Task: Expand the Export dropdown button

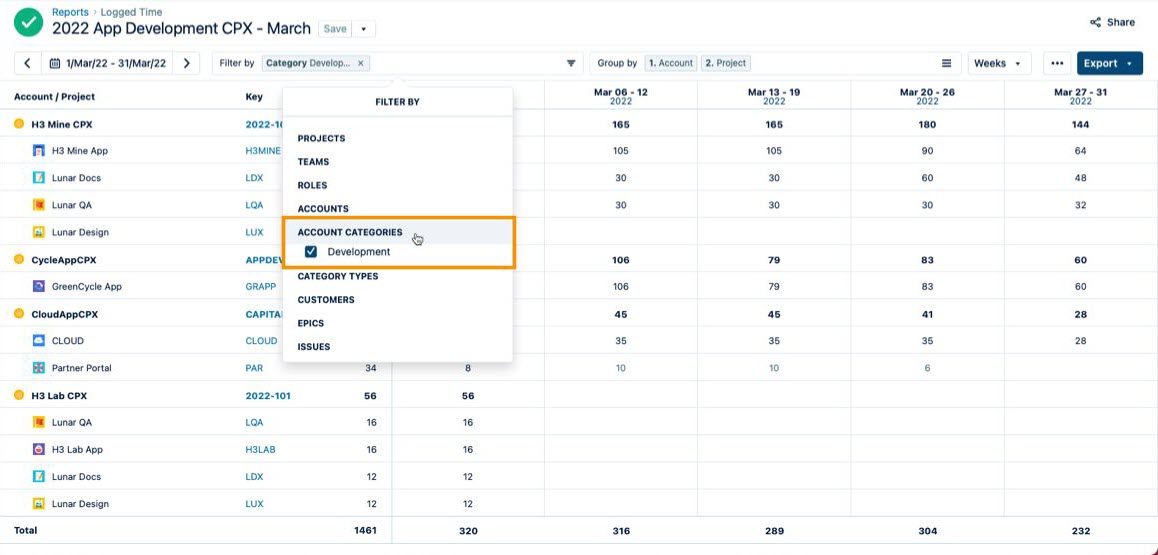Action: point(1108,63)
